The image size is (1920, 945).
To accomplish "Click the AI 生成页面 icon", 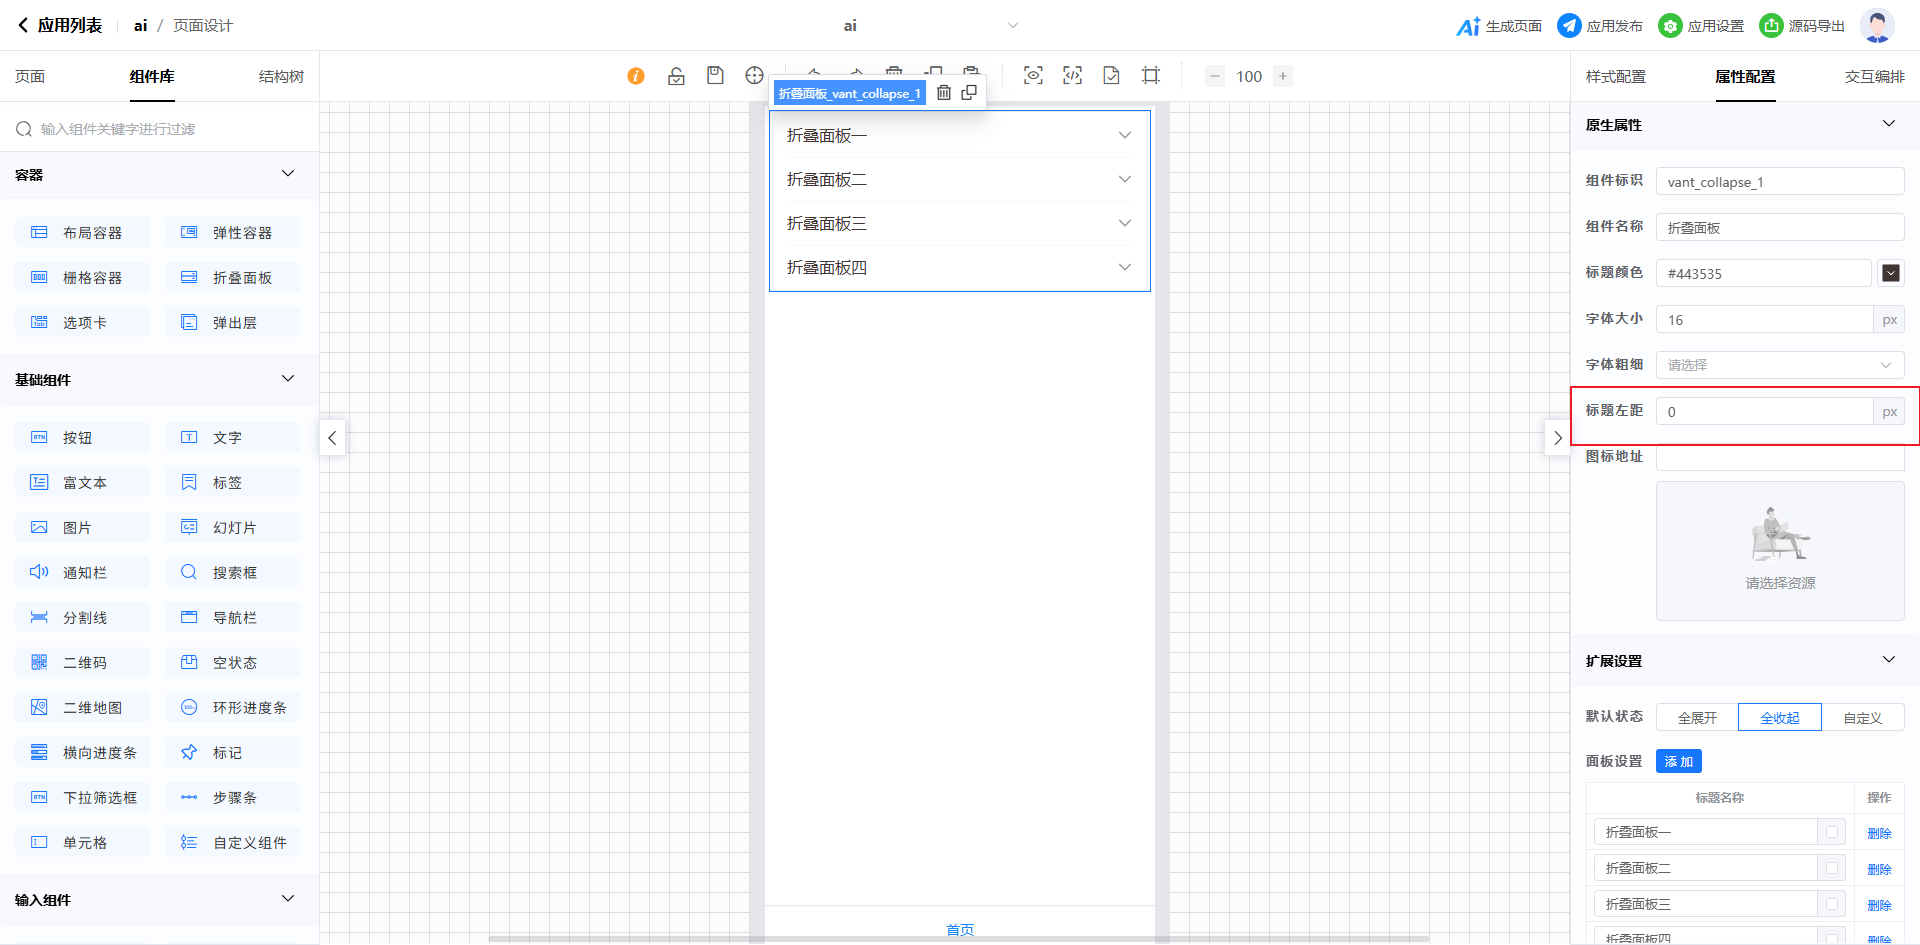I will coord(1467,26).
